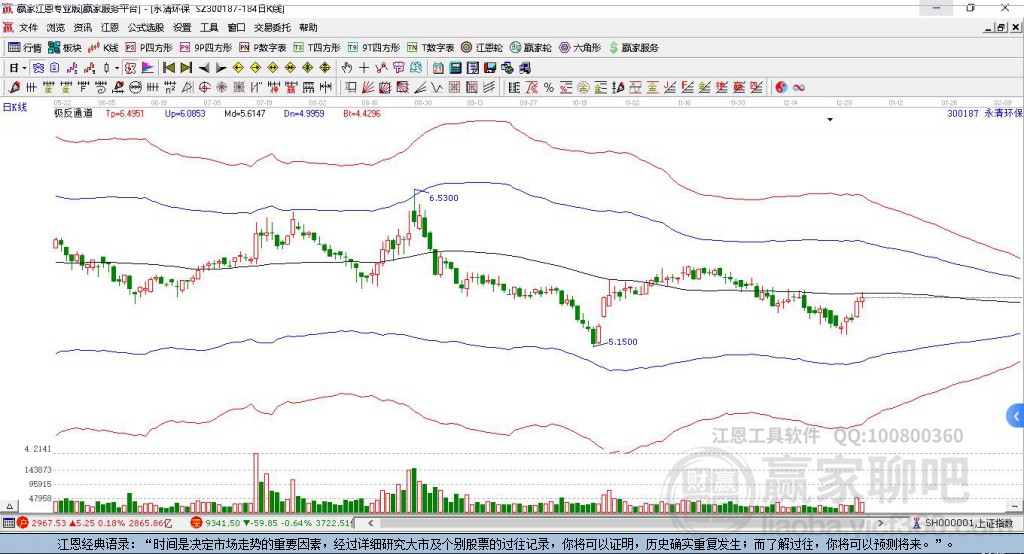Image resolution: width=1024 pixels, height=554 pixels.
Task: Open the 江恩轮 Gann wheel tool
Action: (x=482, y=48)
